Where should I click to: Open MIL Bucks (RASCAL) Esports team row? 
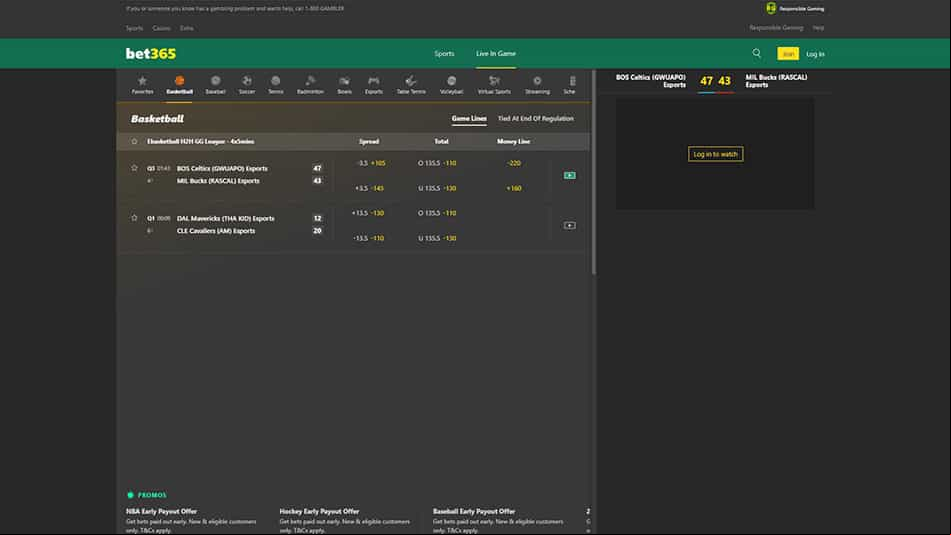[218, 181]
